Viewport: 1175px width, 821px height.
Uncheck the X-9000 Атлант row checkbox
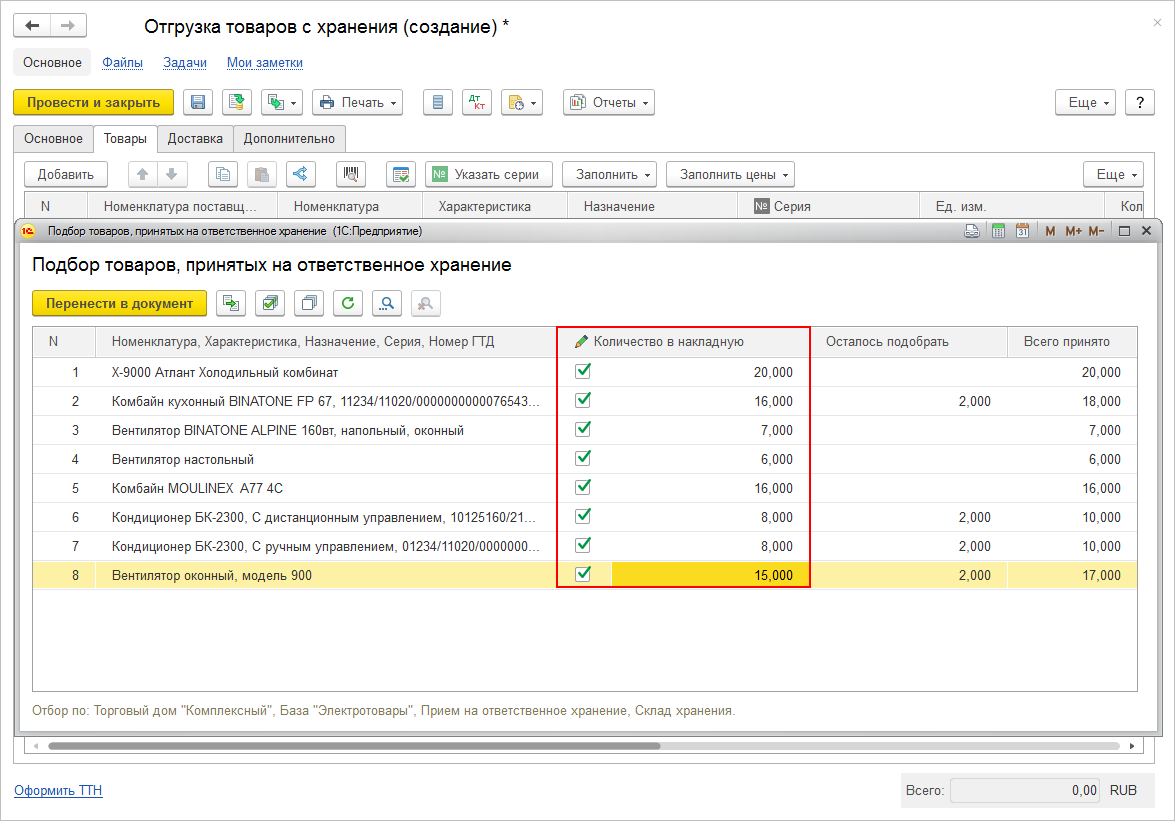[582, 371]
